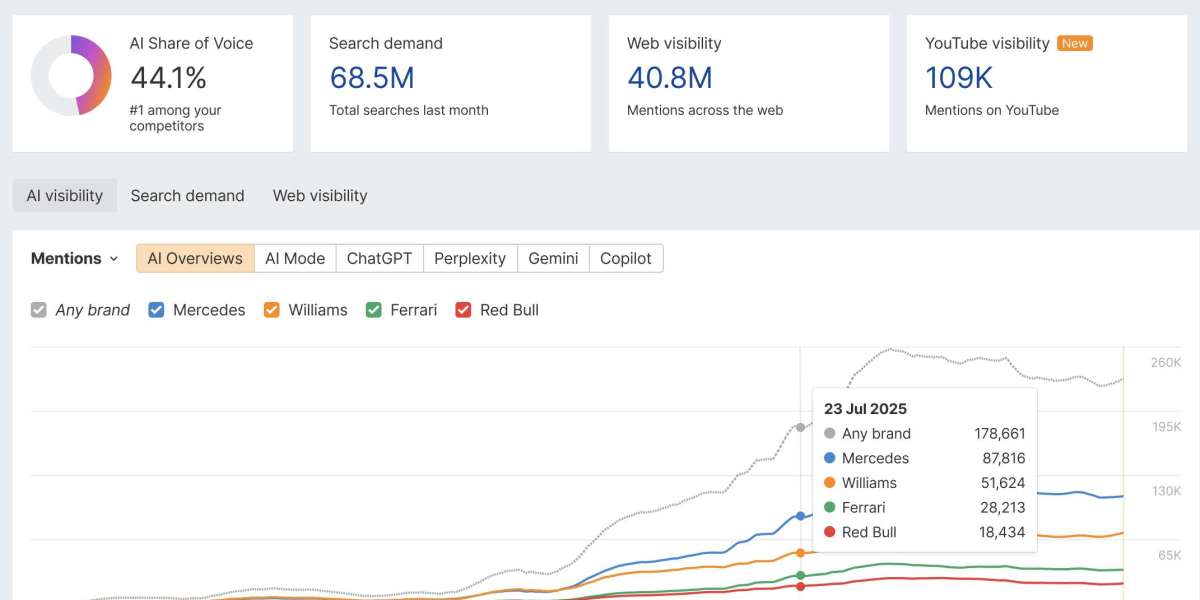The width and height of the screenshot is (1200, 600).
Task: Choose the Perplexity platform filter
Action: click(x=470, y=258)
